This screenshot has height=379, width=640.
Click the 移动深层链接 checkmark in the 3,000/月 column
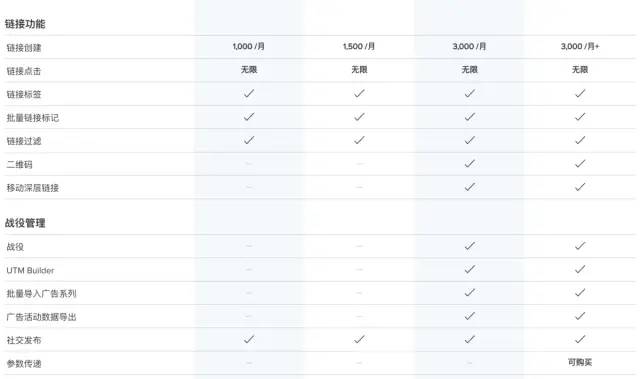click(x=469, y=187)
